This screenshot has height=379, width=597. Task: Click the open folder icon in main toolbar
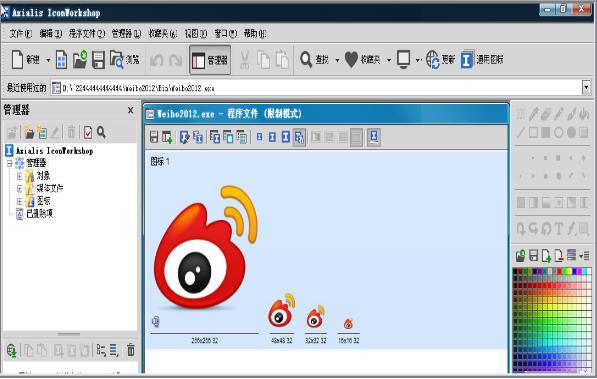coord(80,60)
